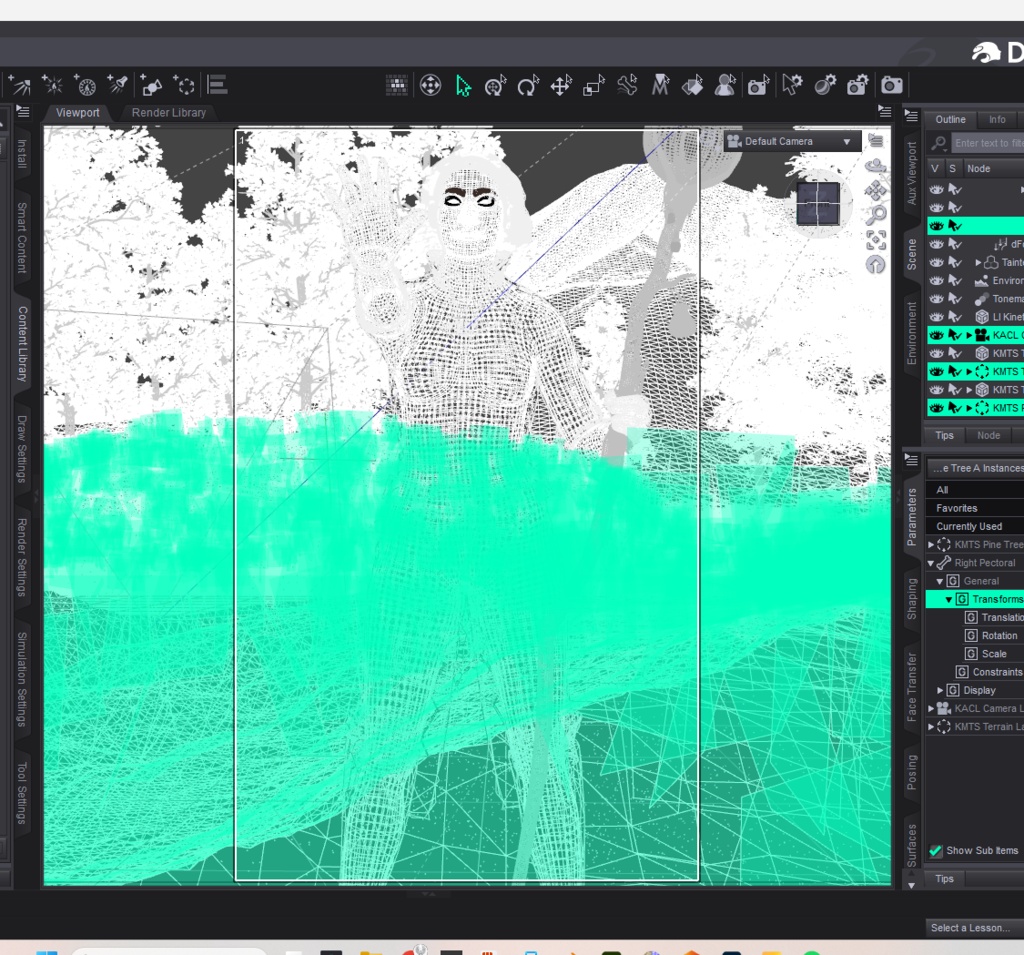
Task: Open the Viewport pane options menu
Action: (885, 111)
